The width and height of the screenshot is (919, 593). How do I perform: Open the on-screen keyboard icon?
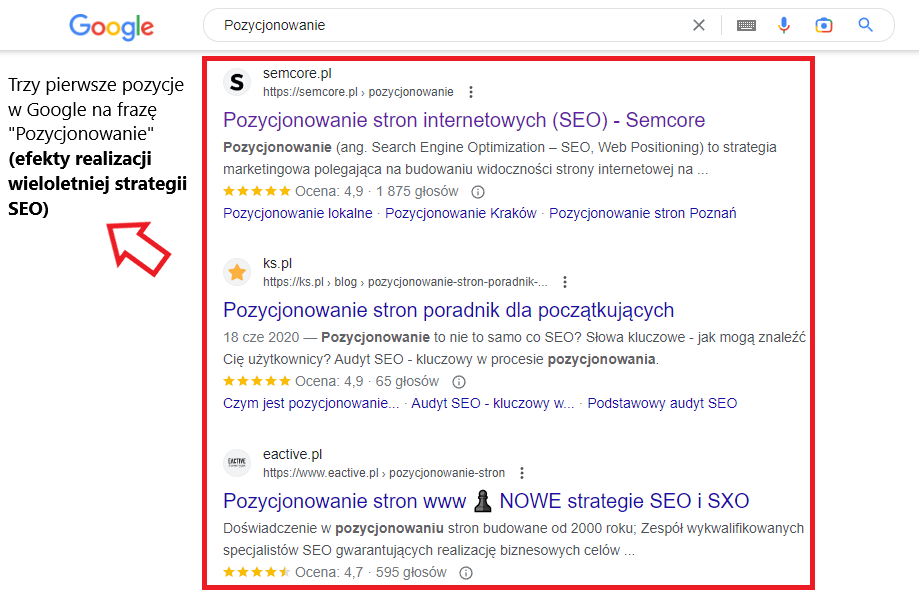point(746,25)
